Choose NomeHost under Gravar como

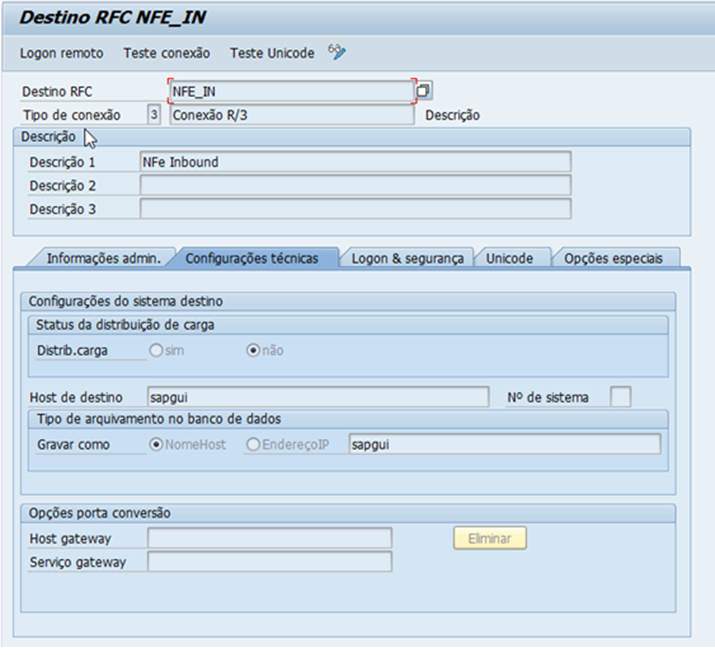(x=156, y=444)
